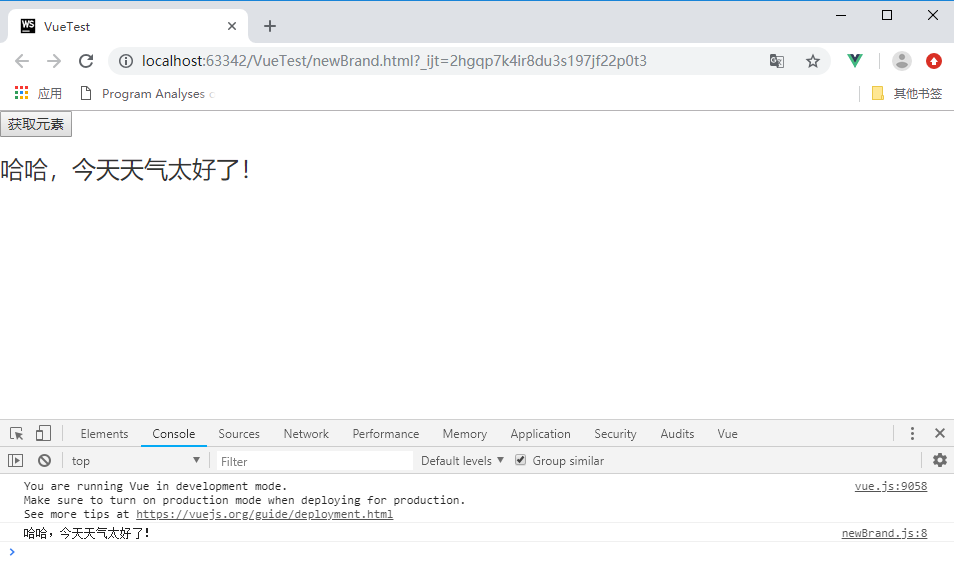
Task: Open DevTools more options menu
Action: 912,433
